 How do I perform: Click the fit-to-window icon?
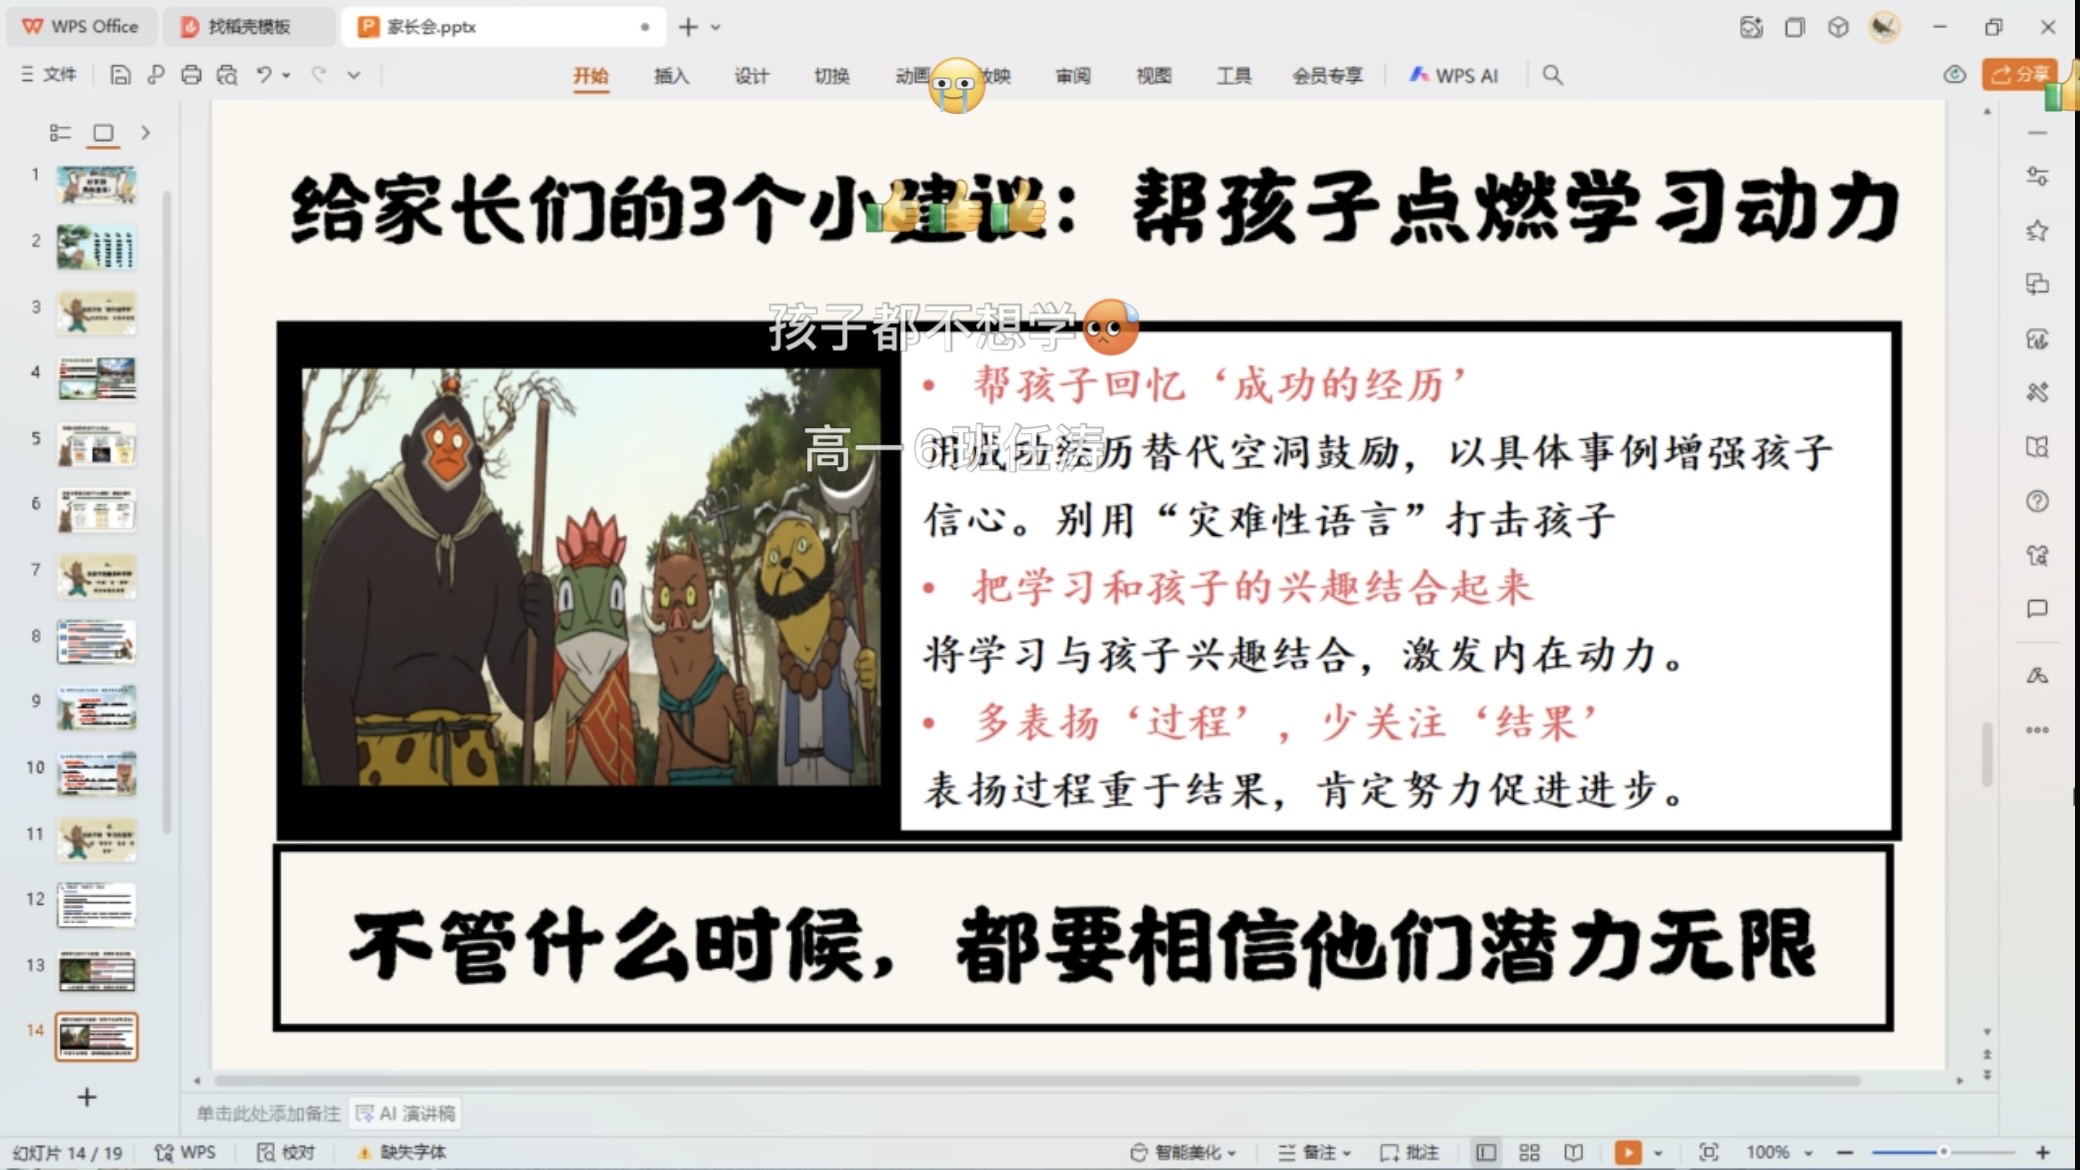[x=1708, y=1152]
